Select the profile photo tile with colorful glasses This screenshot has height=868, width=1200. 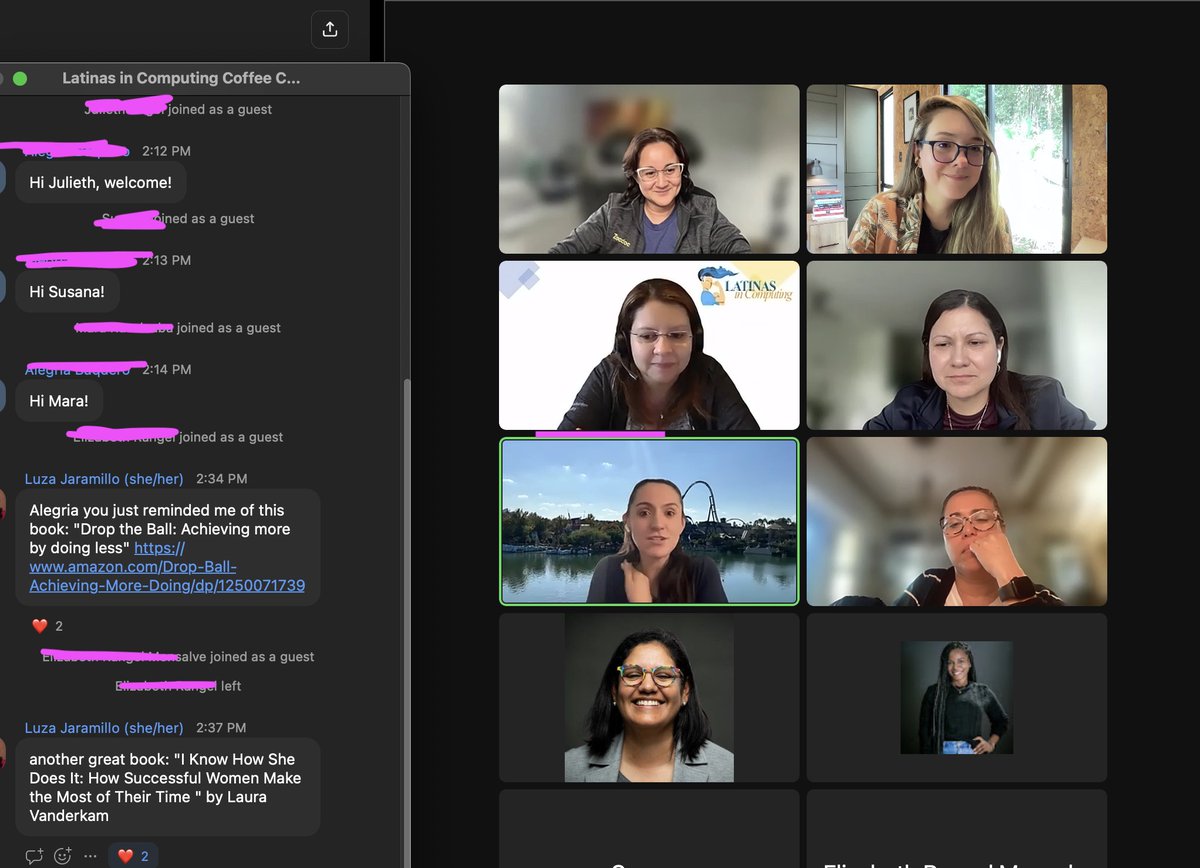649,697
